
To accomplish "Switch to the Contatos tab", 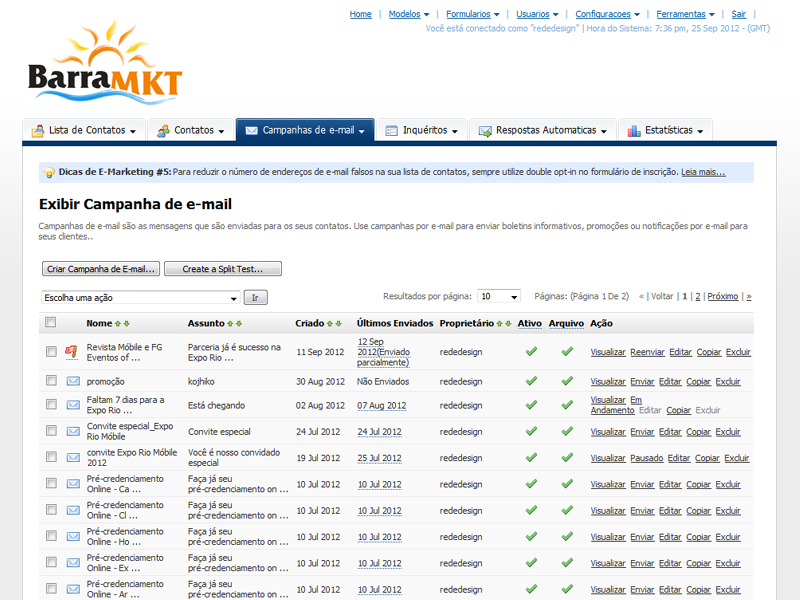I will tap(191, 130).
